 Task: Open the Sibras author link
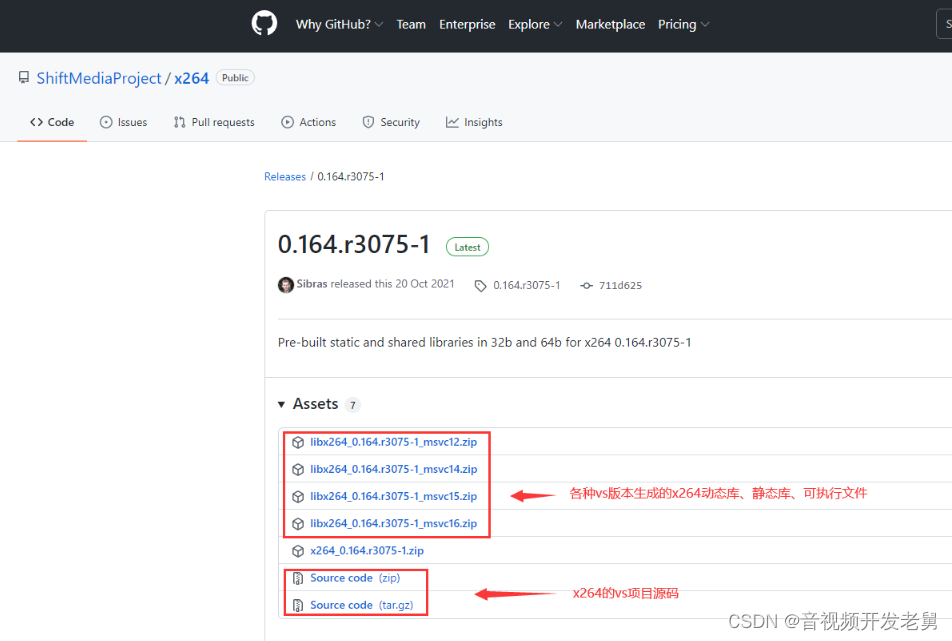tap(311, 283)
